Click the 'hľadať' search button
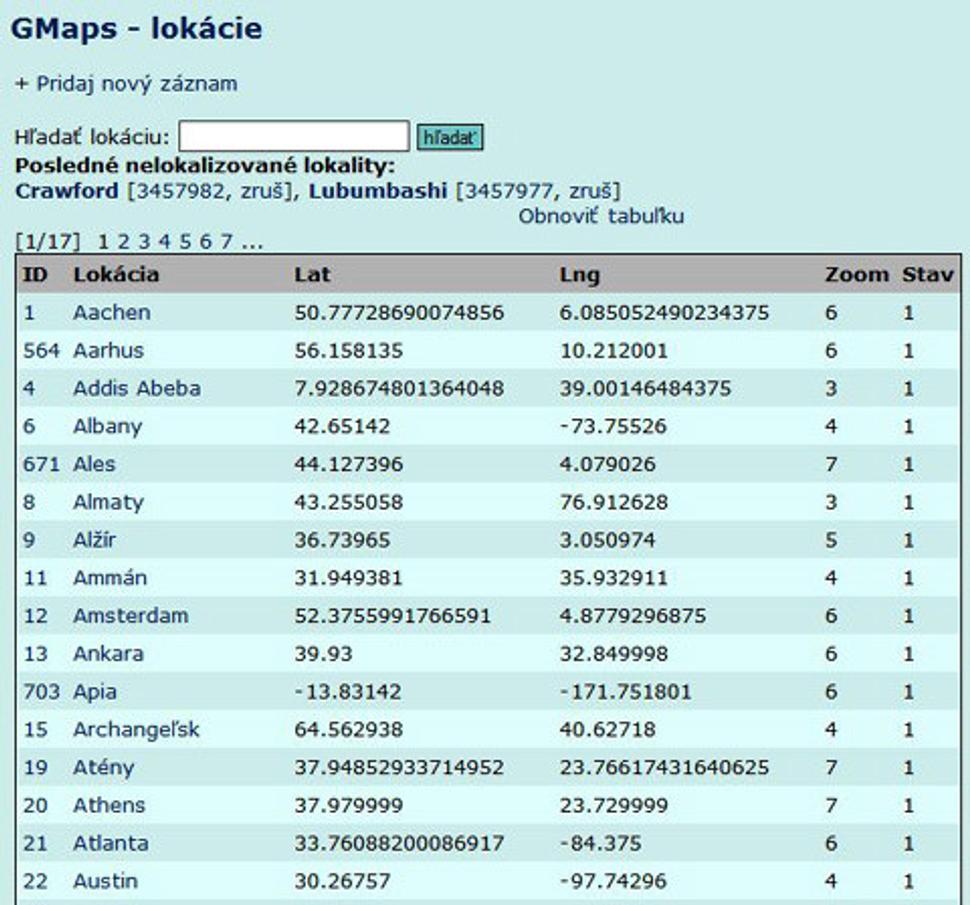The height and width of the screenshot is (905, 970). tap(450, 137)
